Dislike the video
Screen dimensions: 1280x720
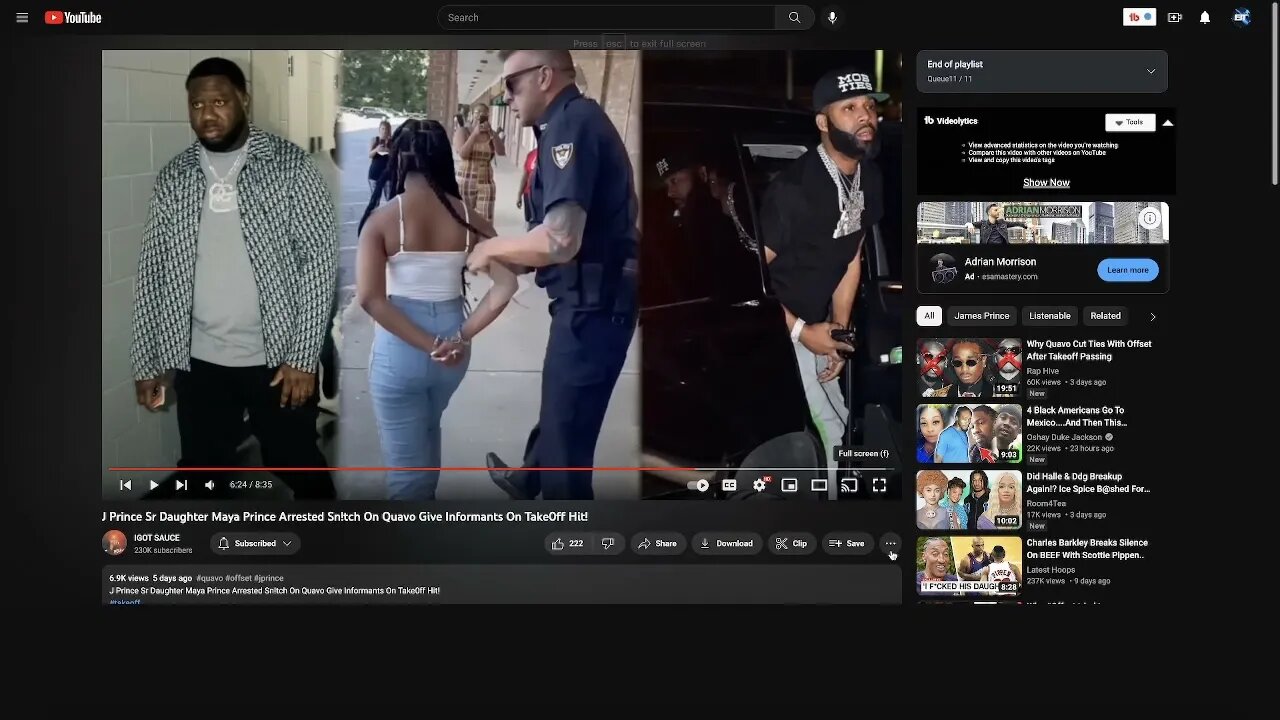pyautogui.click(x=607, y=544)
